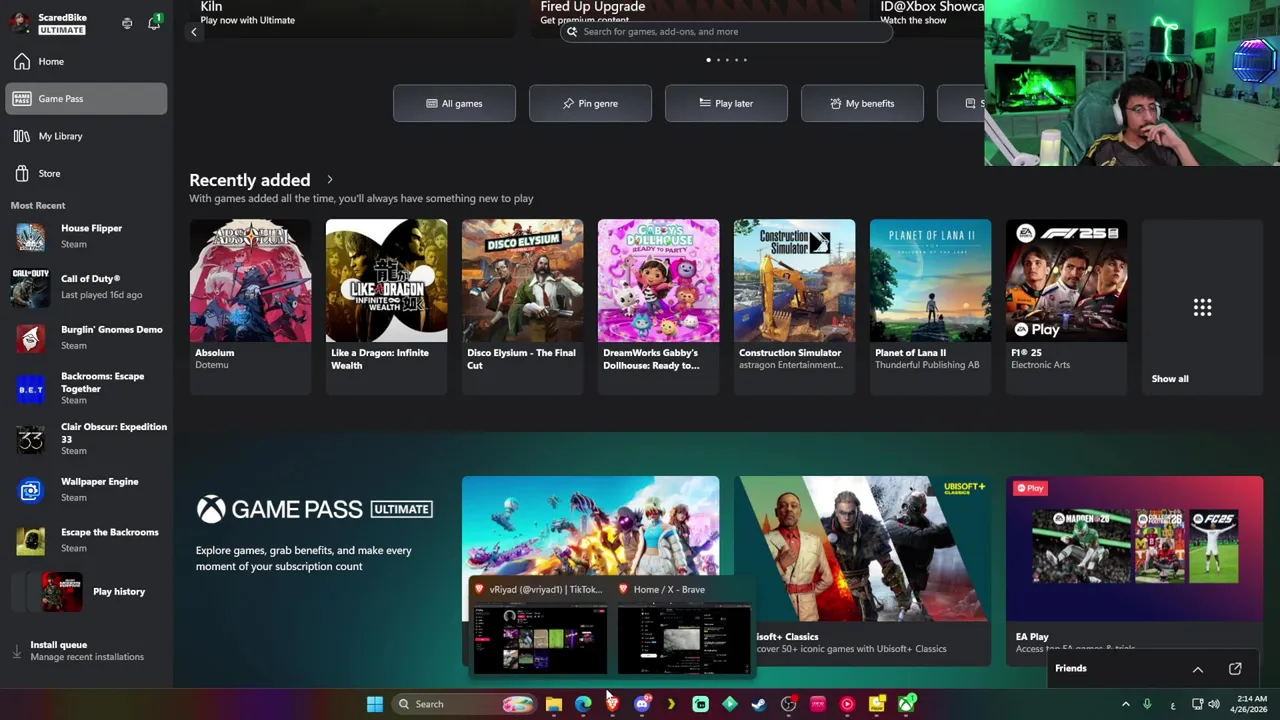Open Wallpaper Engine from Most Recent

coord(86,490)
